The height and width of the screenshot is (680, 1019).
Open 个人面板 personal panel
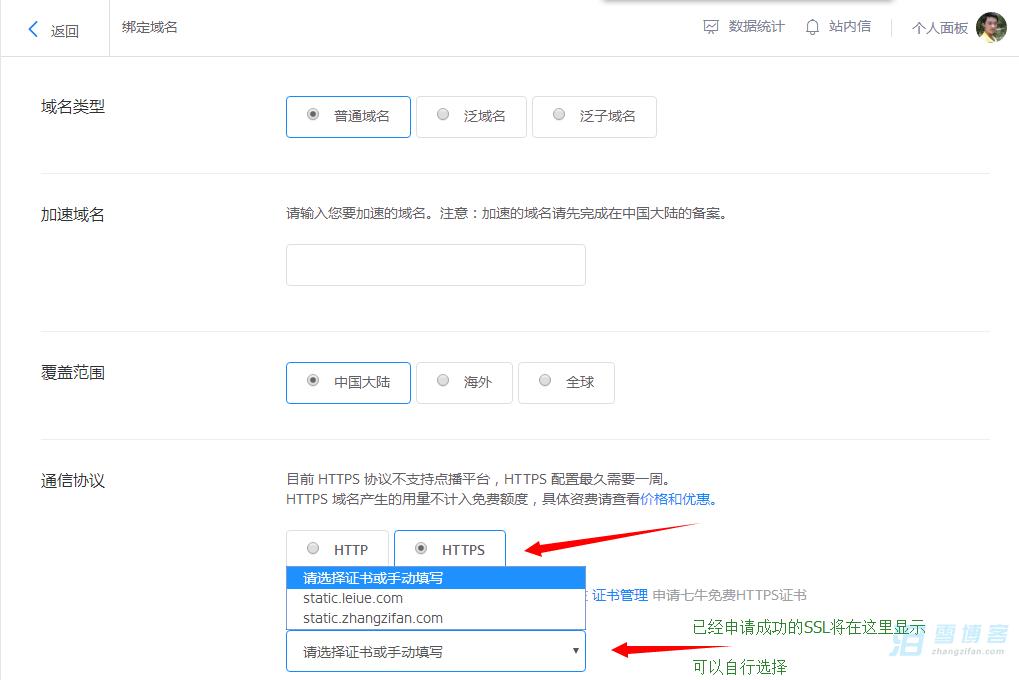pyautogui.click(x=940, y=28)
